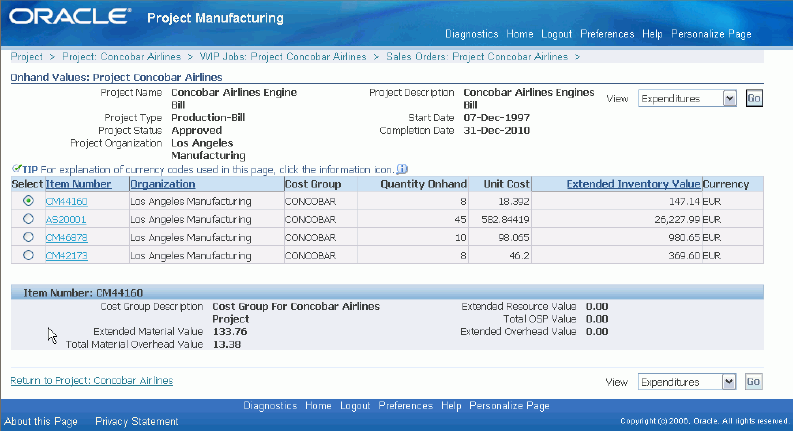
Task: Open Preferences in the top header
Action: click(x=607, y=34)
